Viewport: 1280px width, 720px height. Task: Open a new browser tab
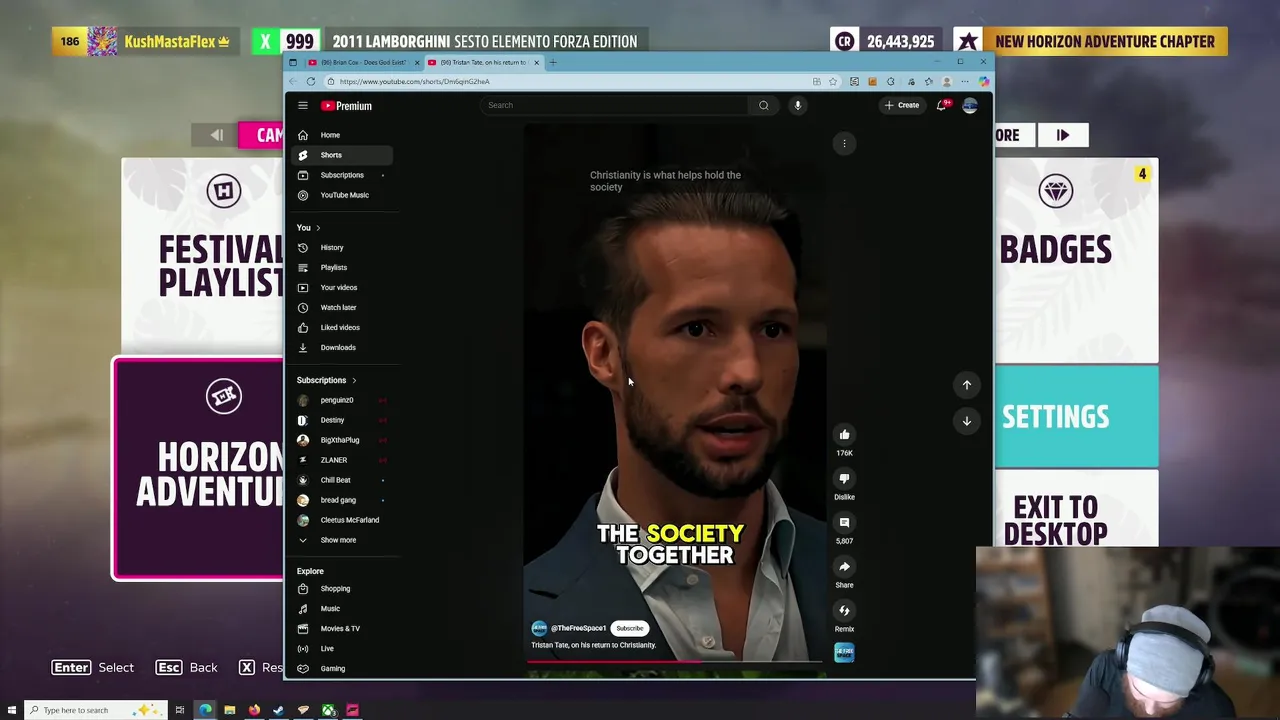coord(553,62)
